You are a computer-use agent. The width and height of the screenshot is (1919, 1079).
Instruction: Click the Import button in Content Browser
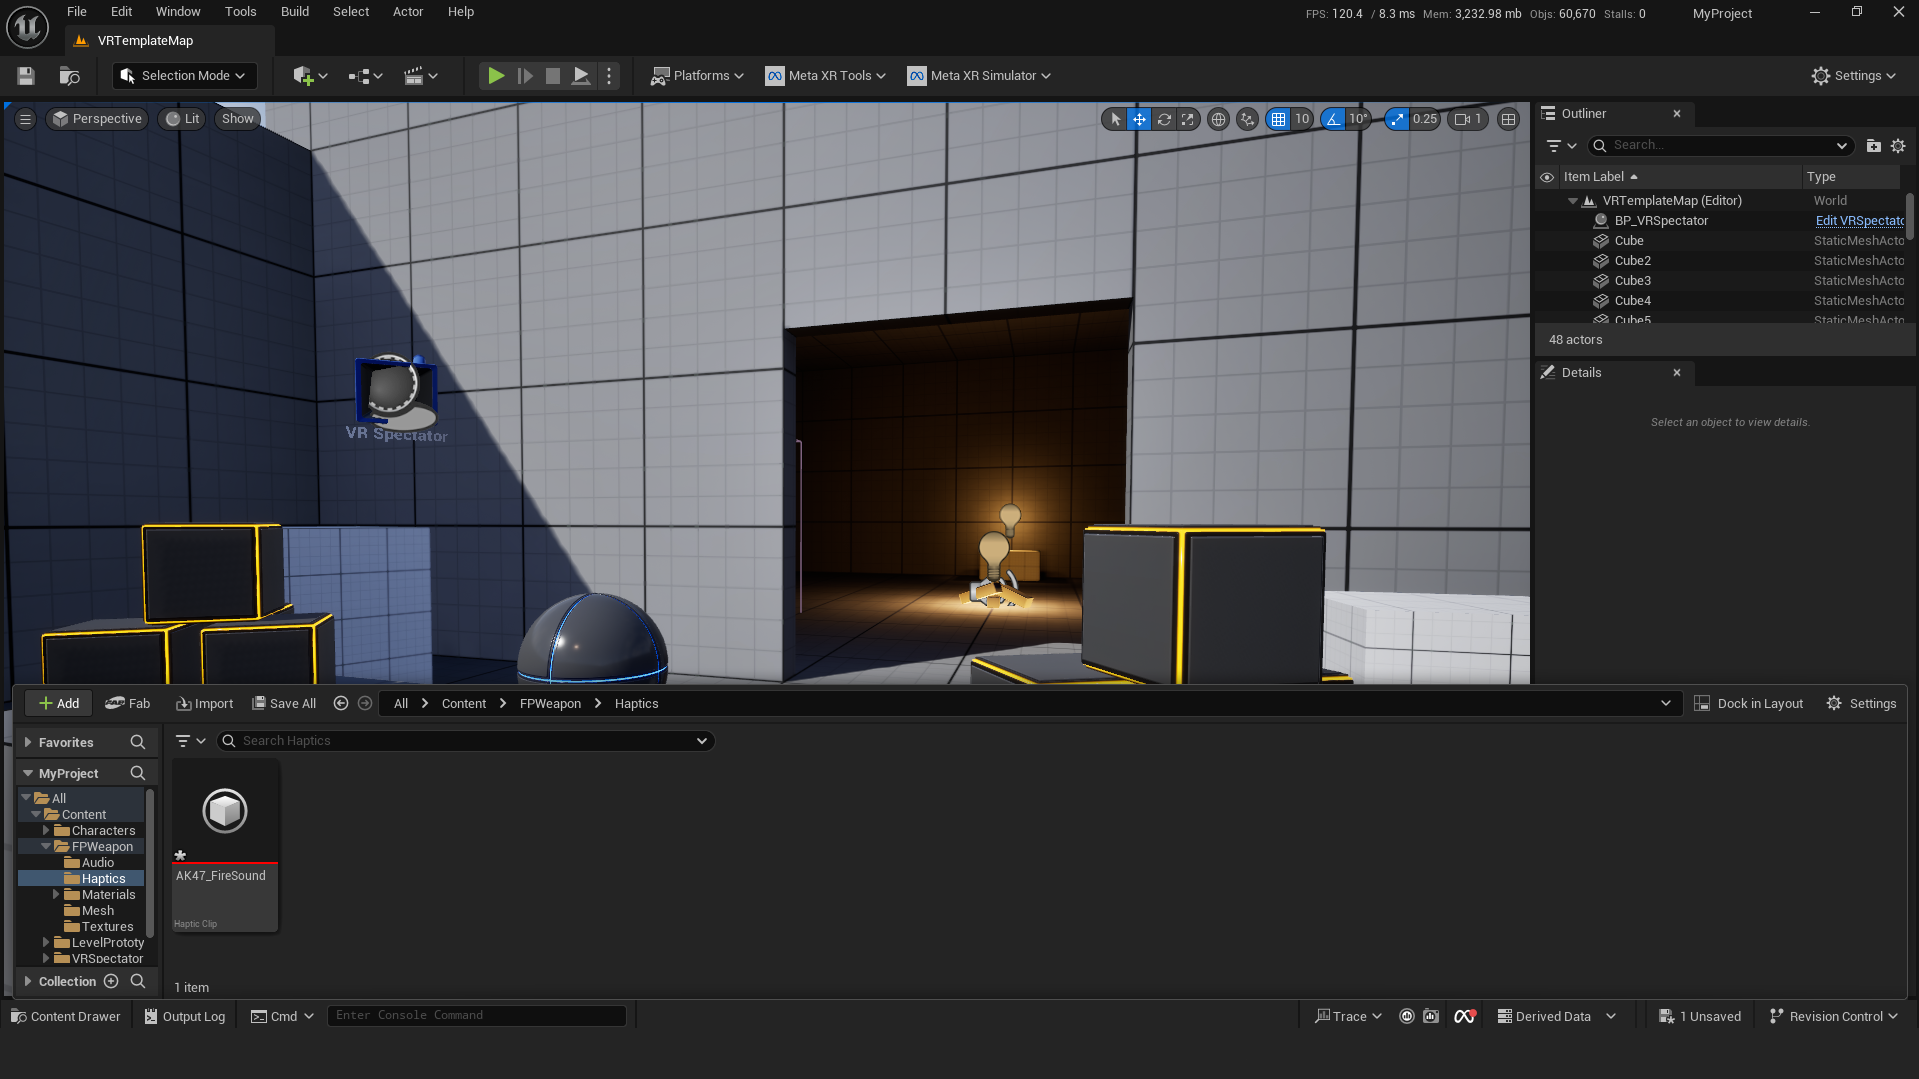click(204, 704)
